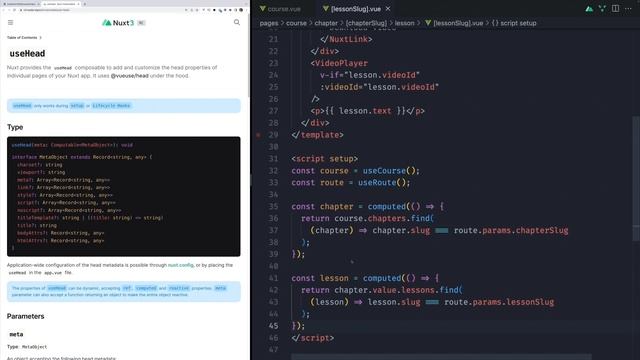Click the '</template>' closing tag

tap(318, 135)
